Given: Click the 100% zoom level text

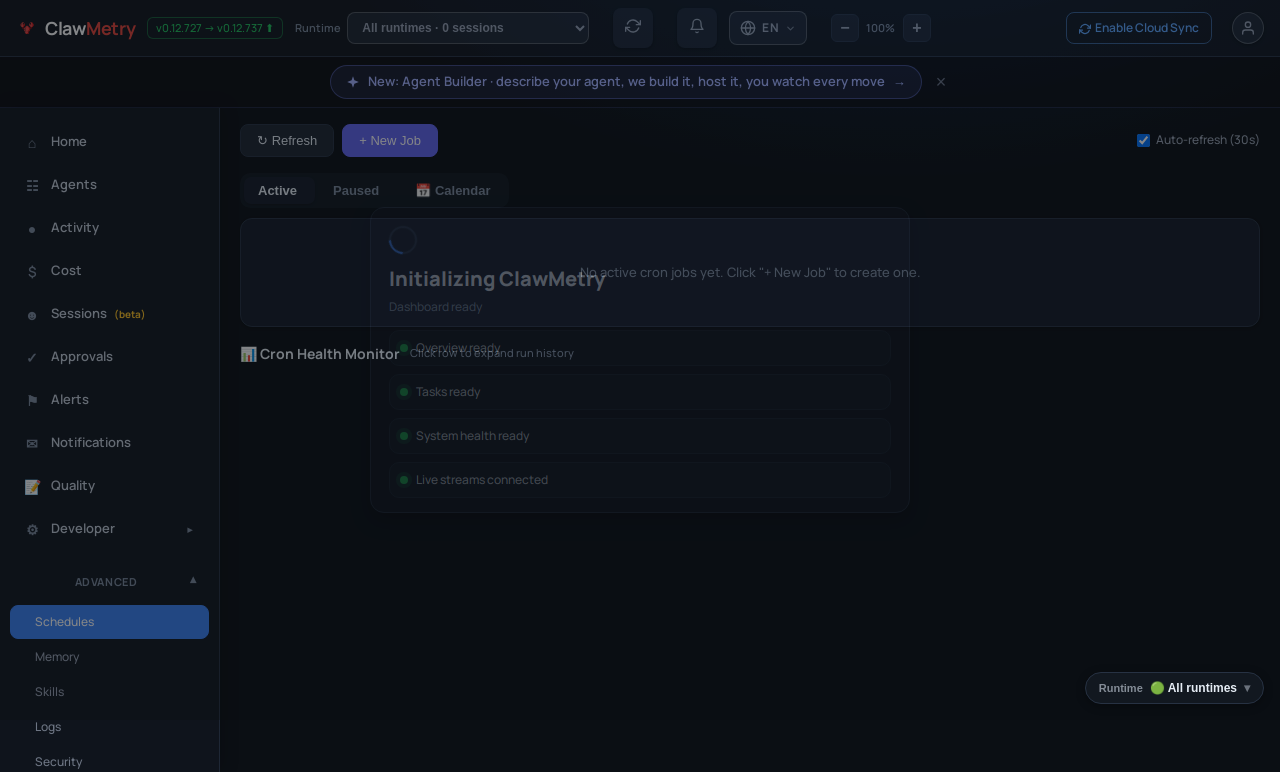Looking at the screenshot, I should 880,28.
